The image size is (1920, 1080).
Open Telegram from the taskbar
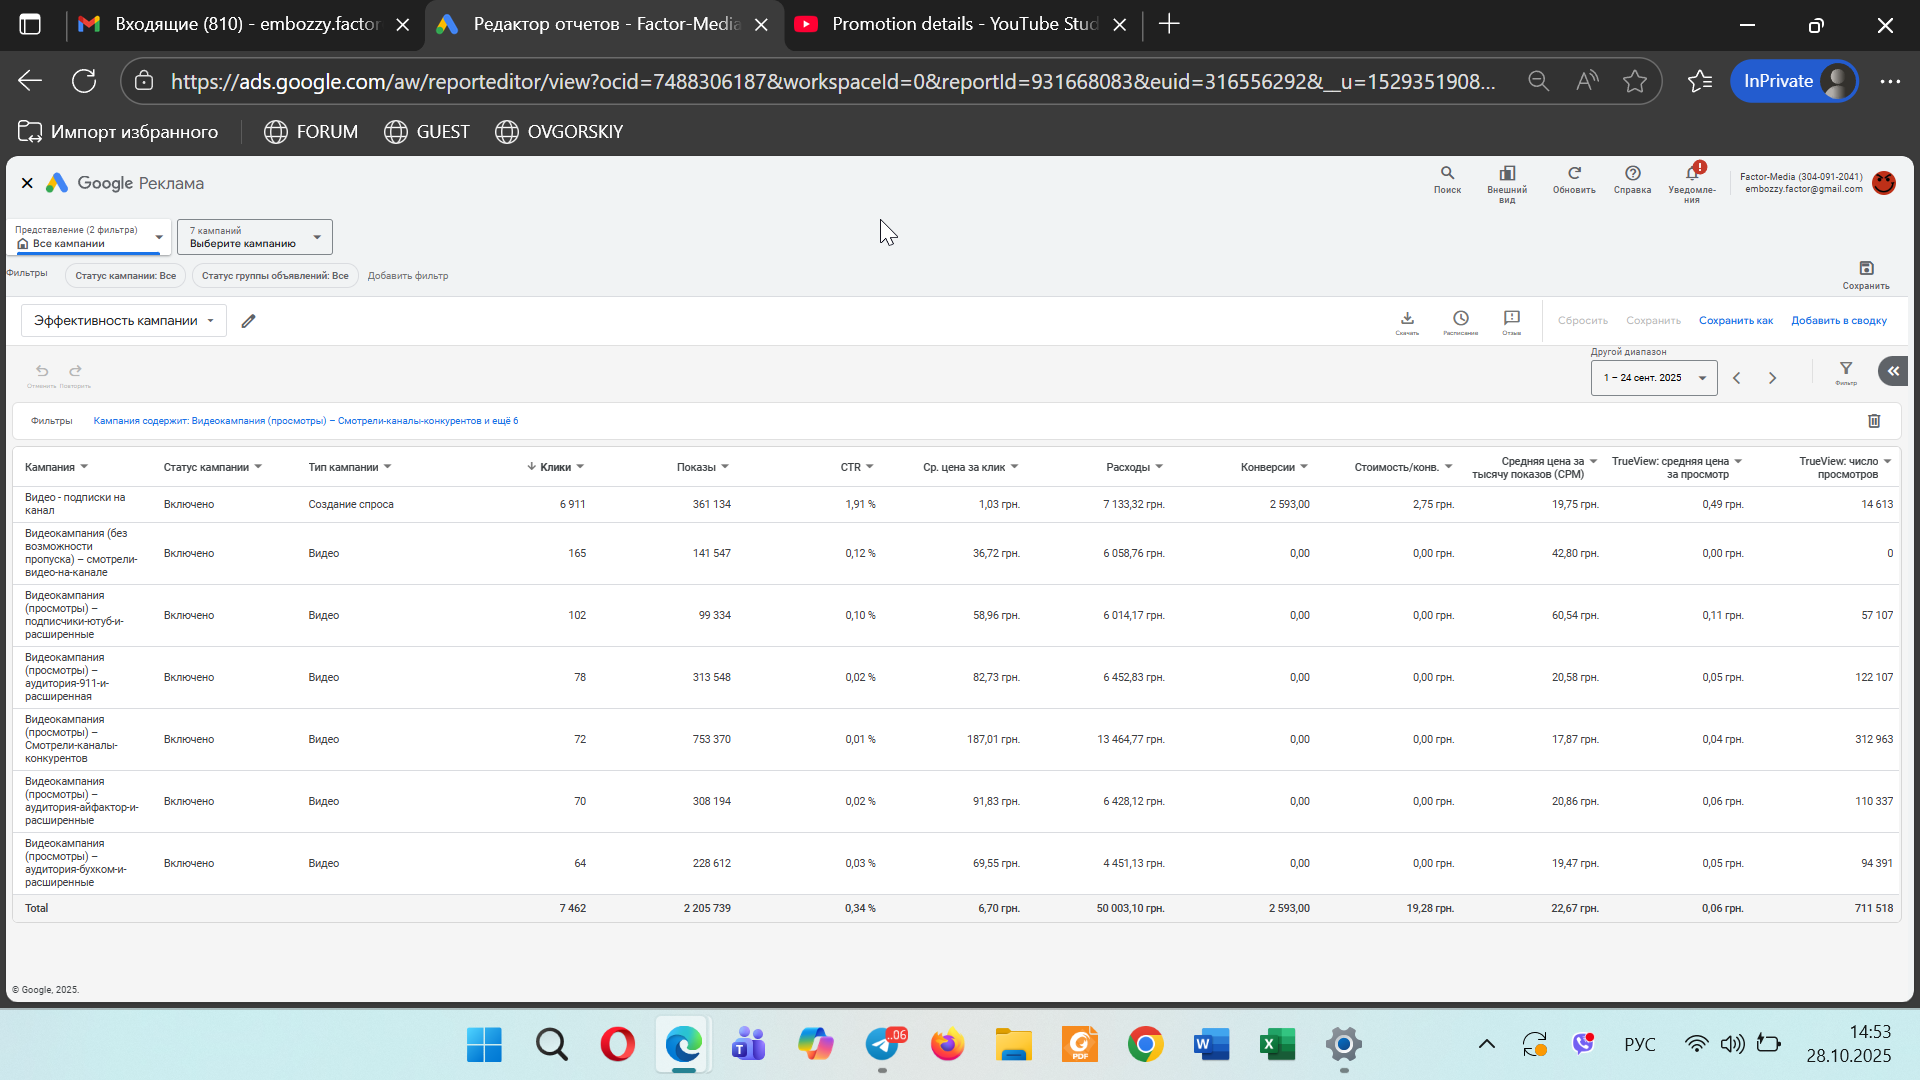(882, 1045)
